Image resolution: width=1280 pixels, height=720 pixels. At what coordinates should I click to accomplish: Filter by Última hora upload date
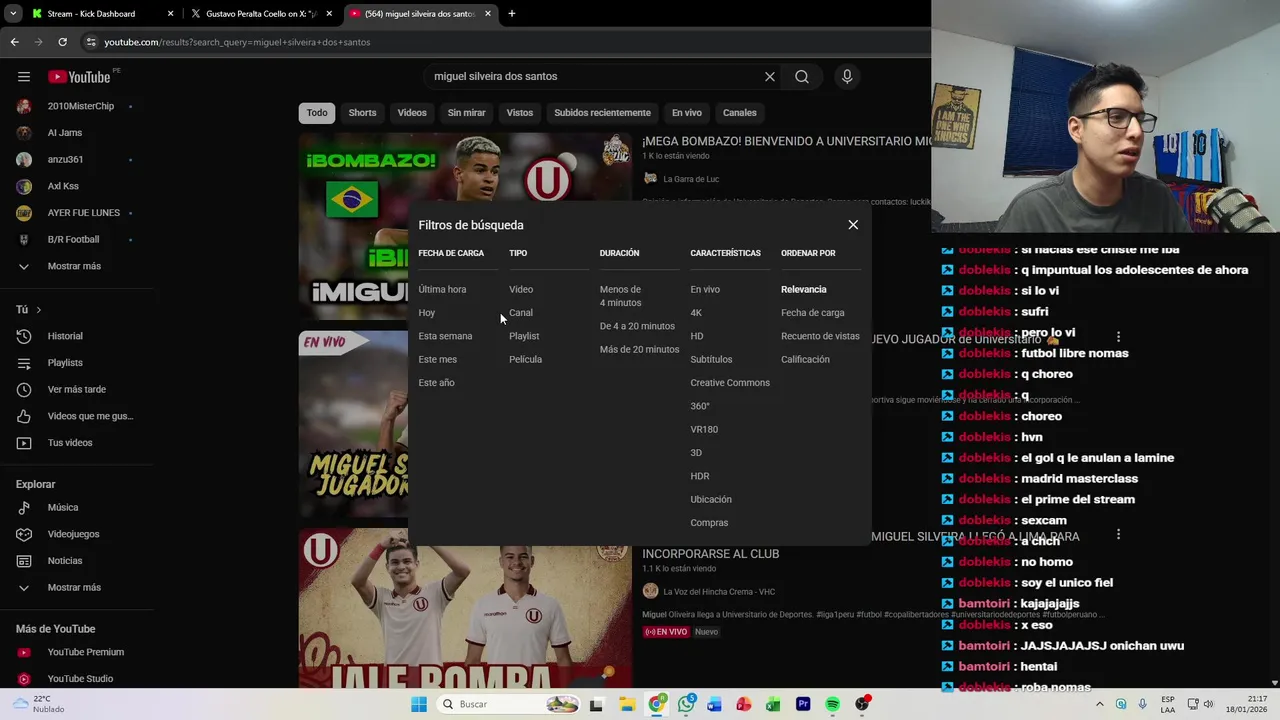442,289
